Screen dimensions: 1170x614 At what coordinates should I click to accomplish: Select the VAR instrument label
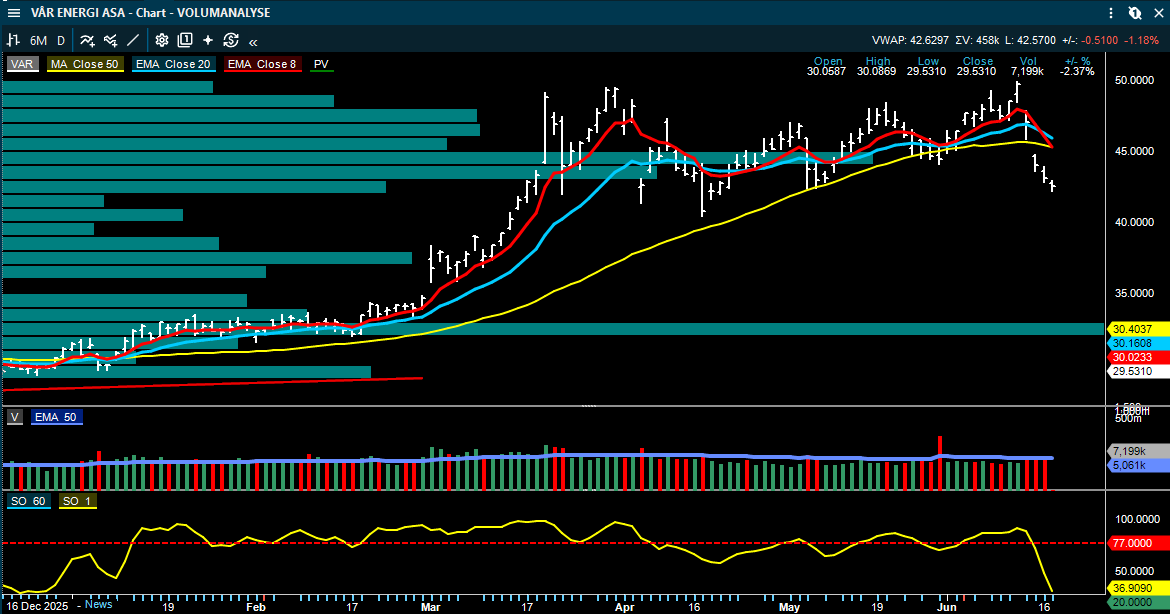(22, 64)
